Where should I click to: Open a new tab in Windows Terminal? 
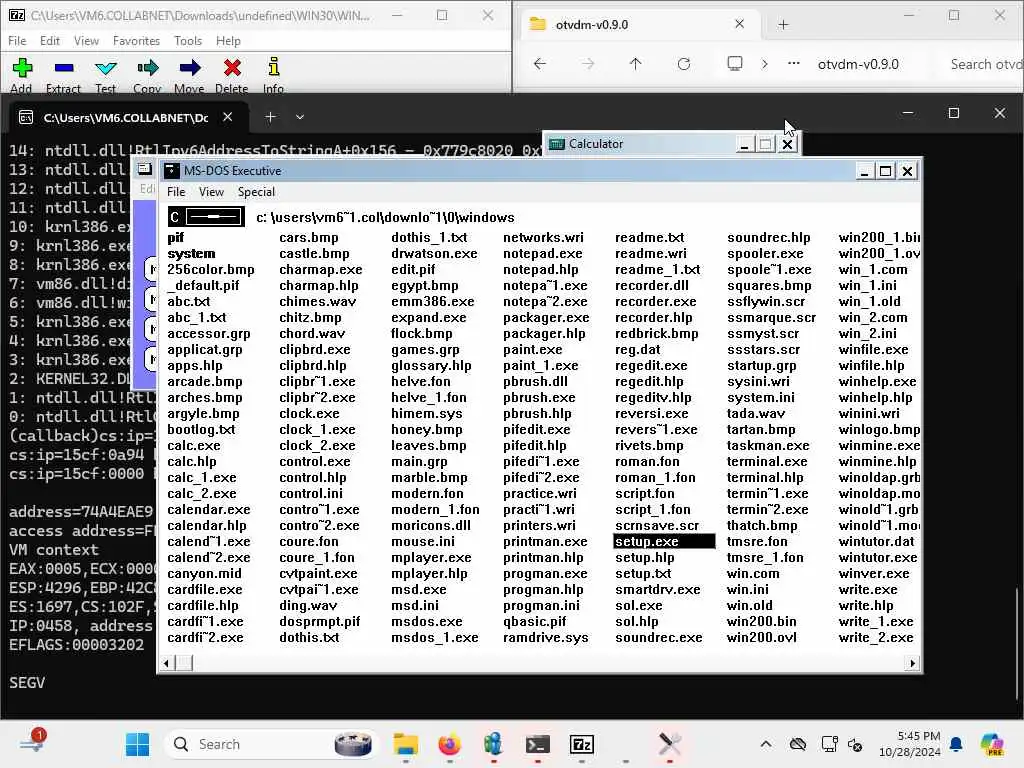click(x=270, y=117)
